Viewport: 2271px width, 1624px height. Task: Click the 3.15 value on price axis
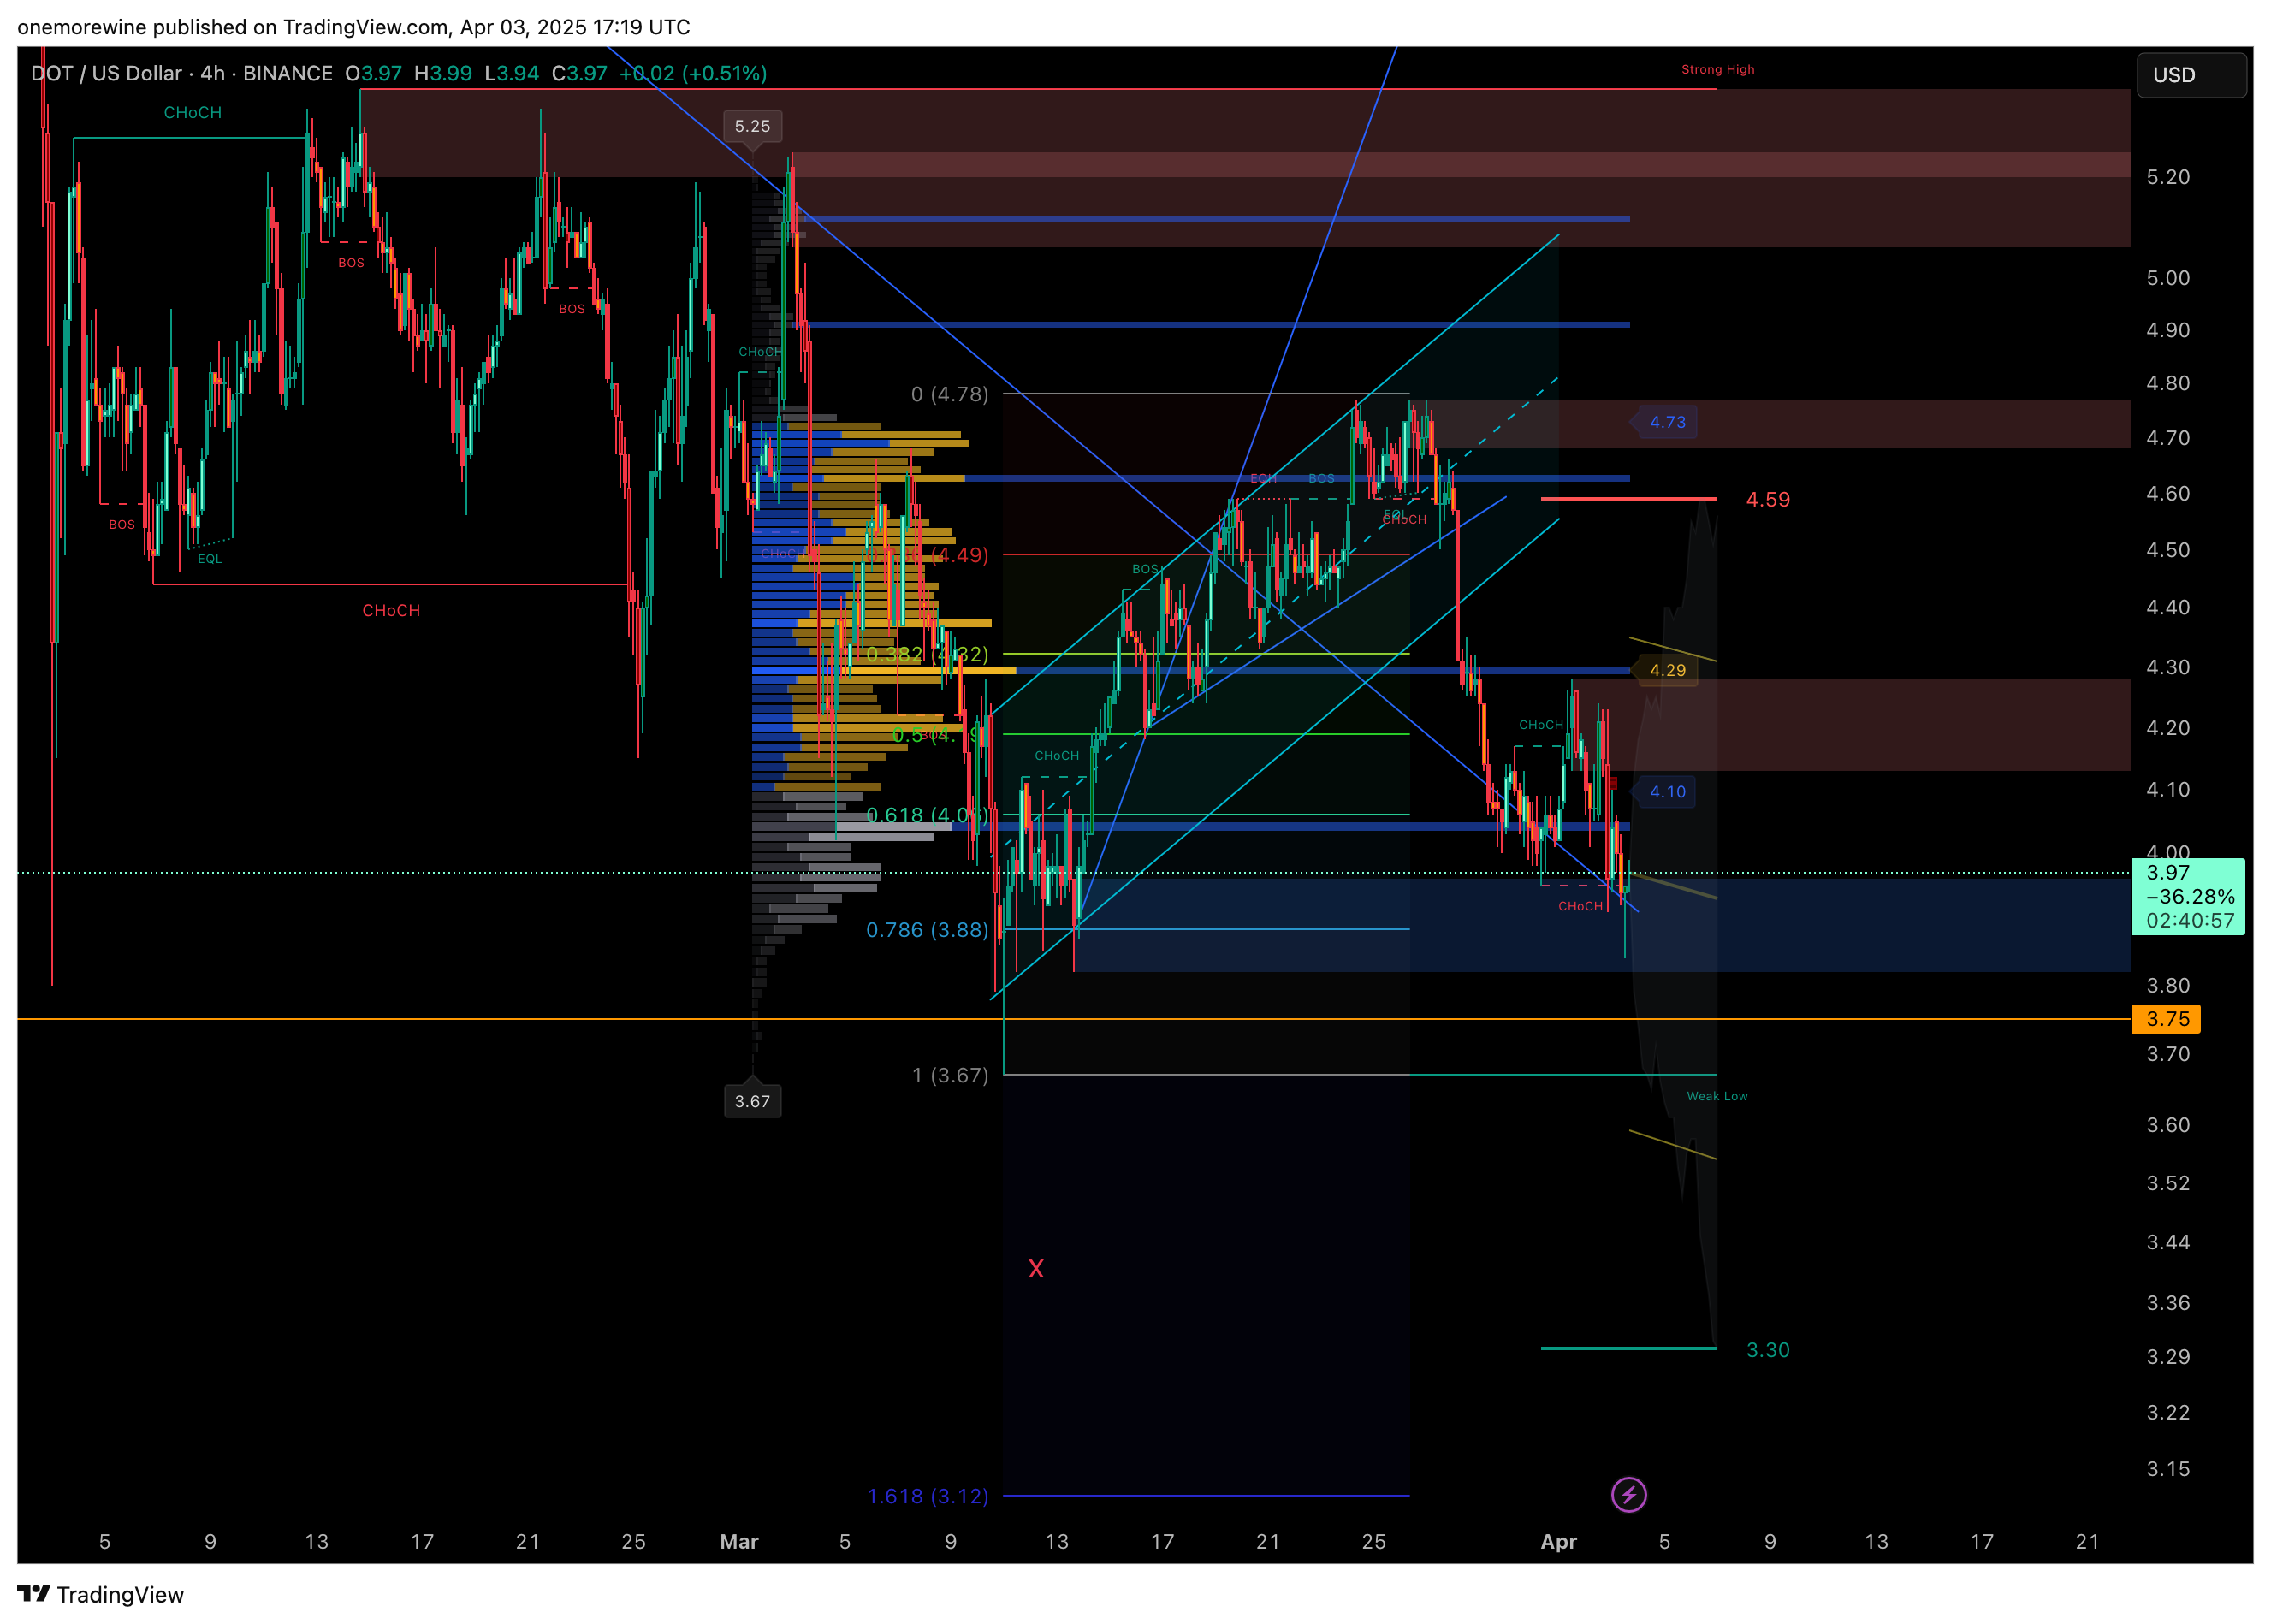tap(2167, 1469)
